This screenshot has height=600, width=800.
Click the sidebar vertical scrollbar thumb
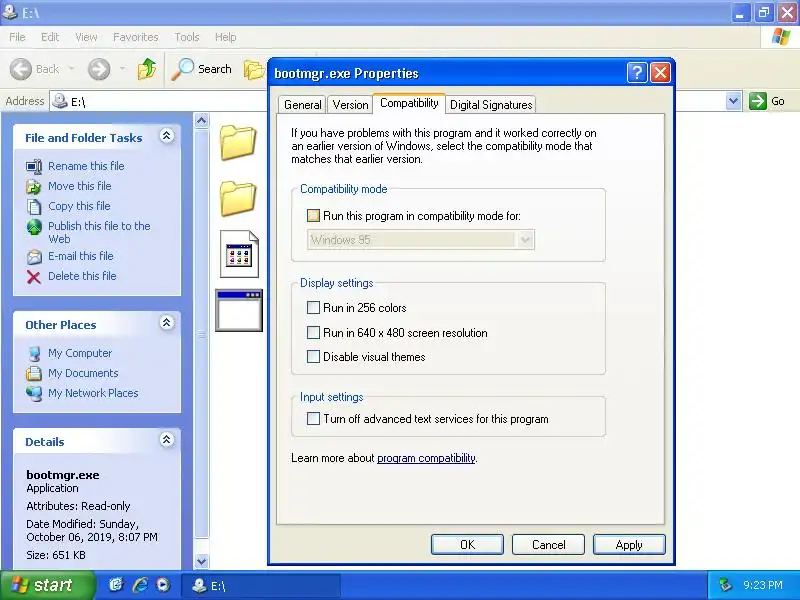click(202, 334)
